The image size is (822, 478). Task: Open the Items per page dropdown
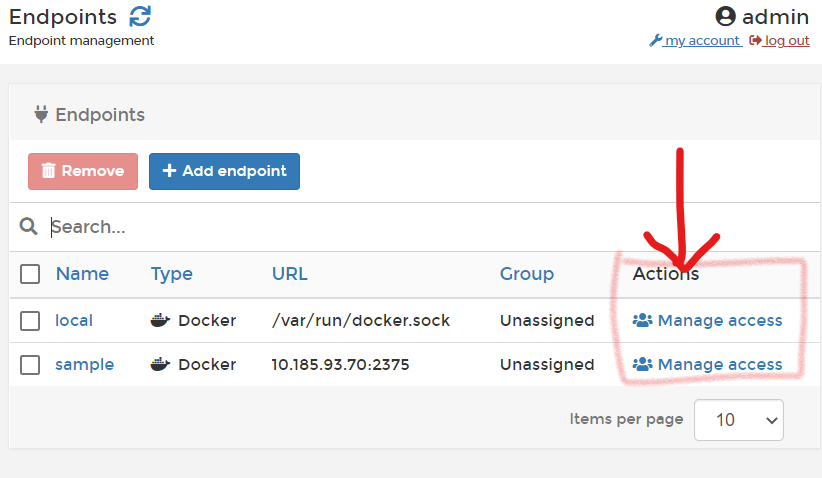[738, 420]
